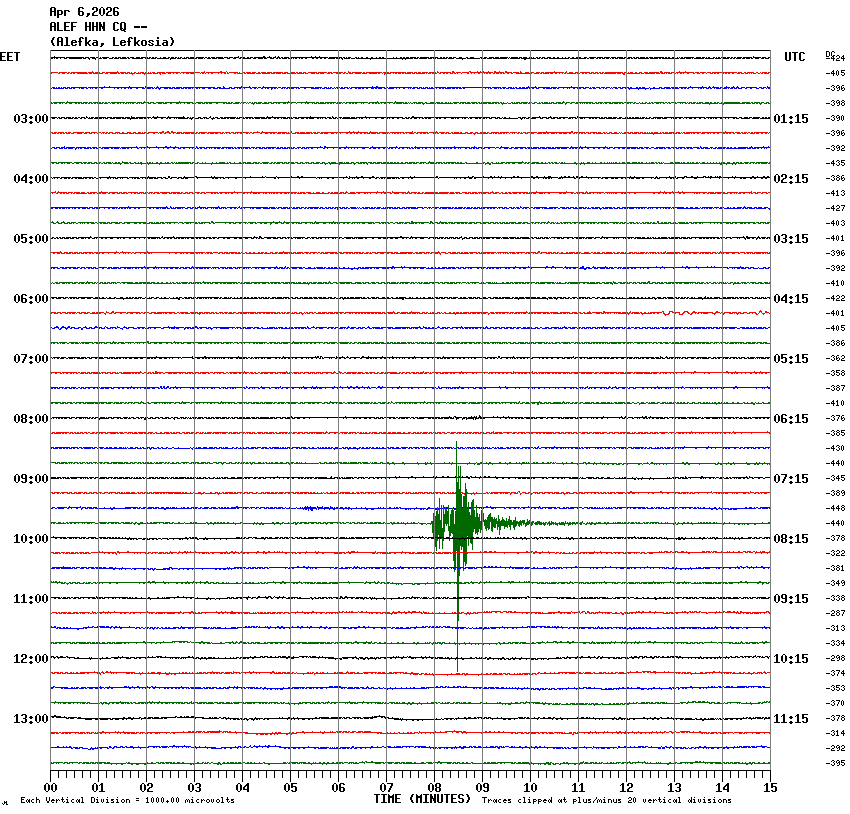The height and width of the screenshot is (814, 850).
Task: Click the UTC column header
Action: tap(794, 57)
